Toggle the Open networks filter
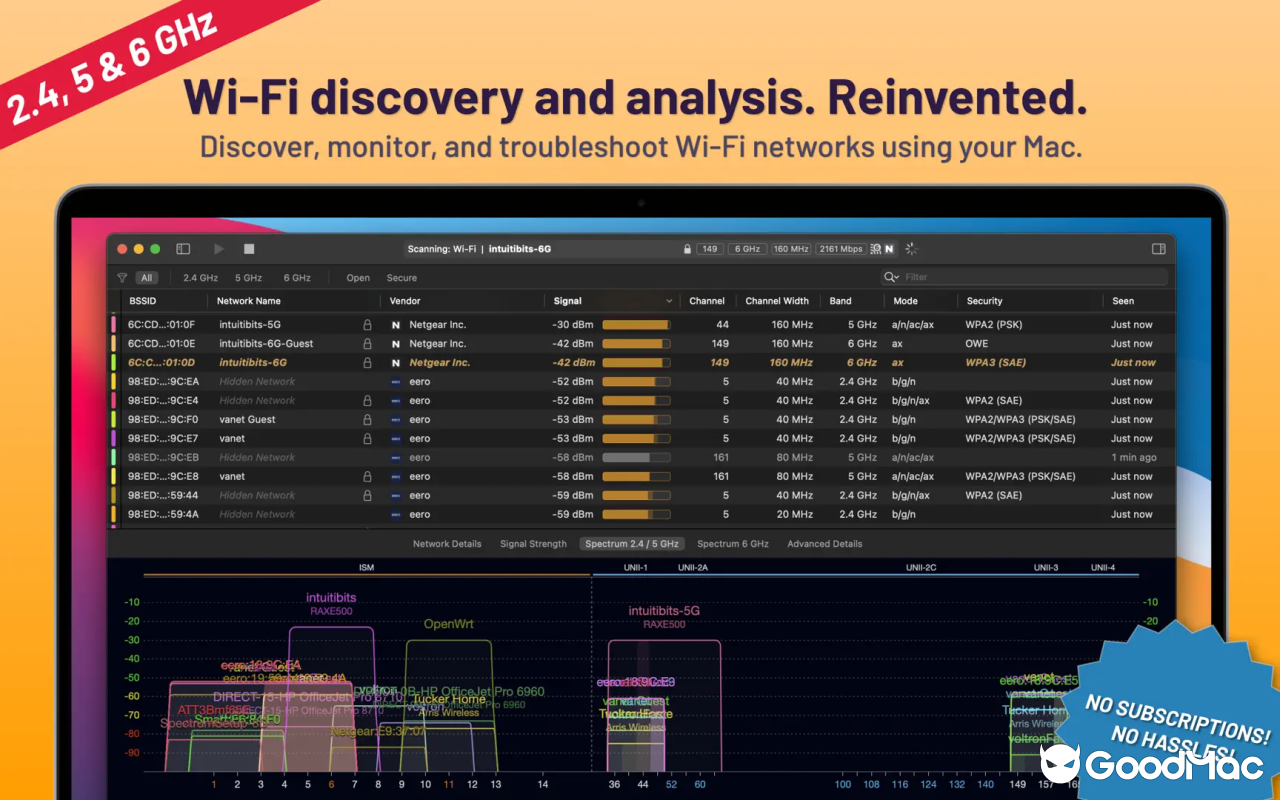Screen dimensions: 1280x800 357,278
